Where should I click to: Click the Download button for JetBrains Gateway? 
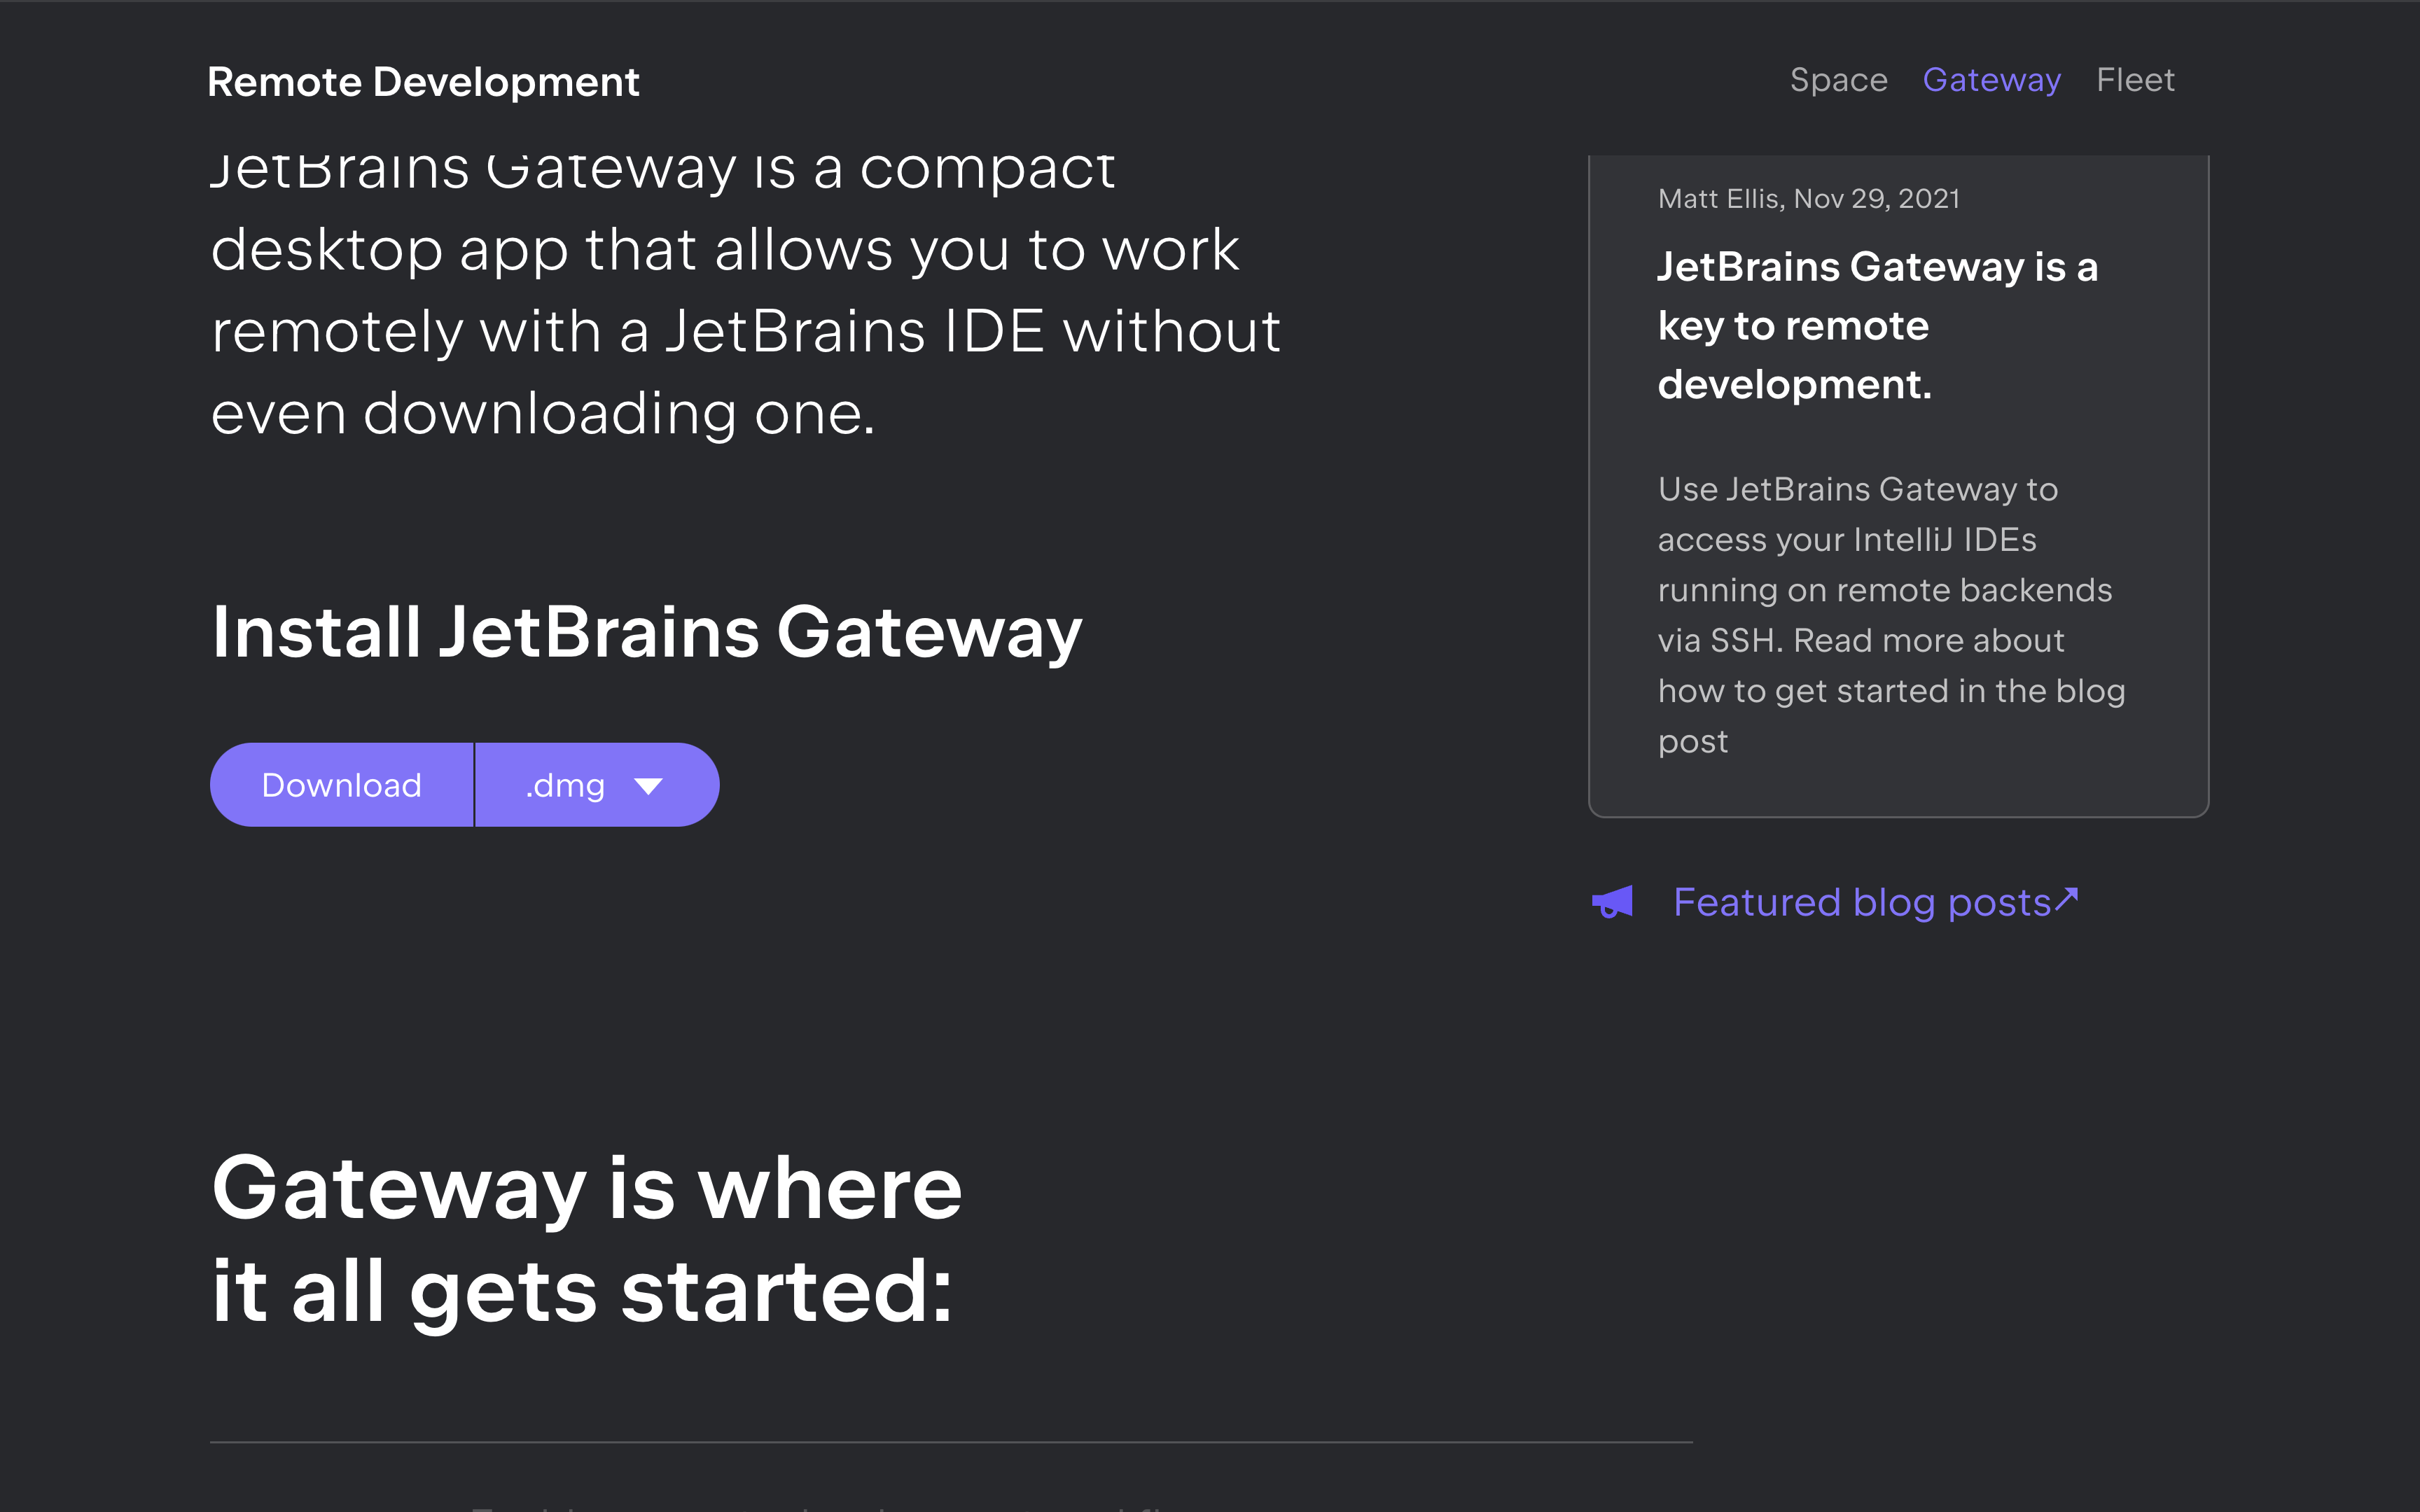(341, 785)
